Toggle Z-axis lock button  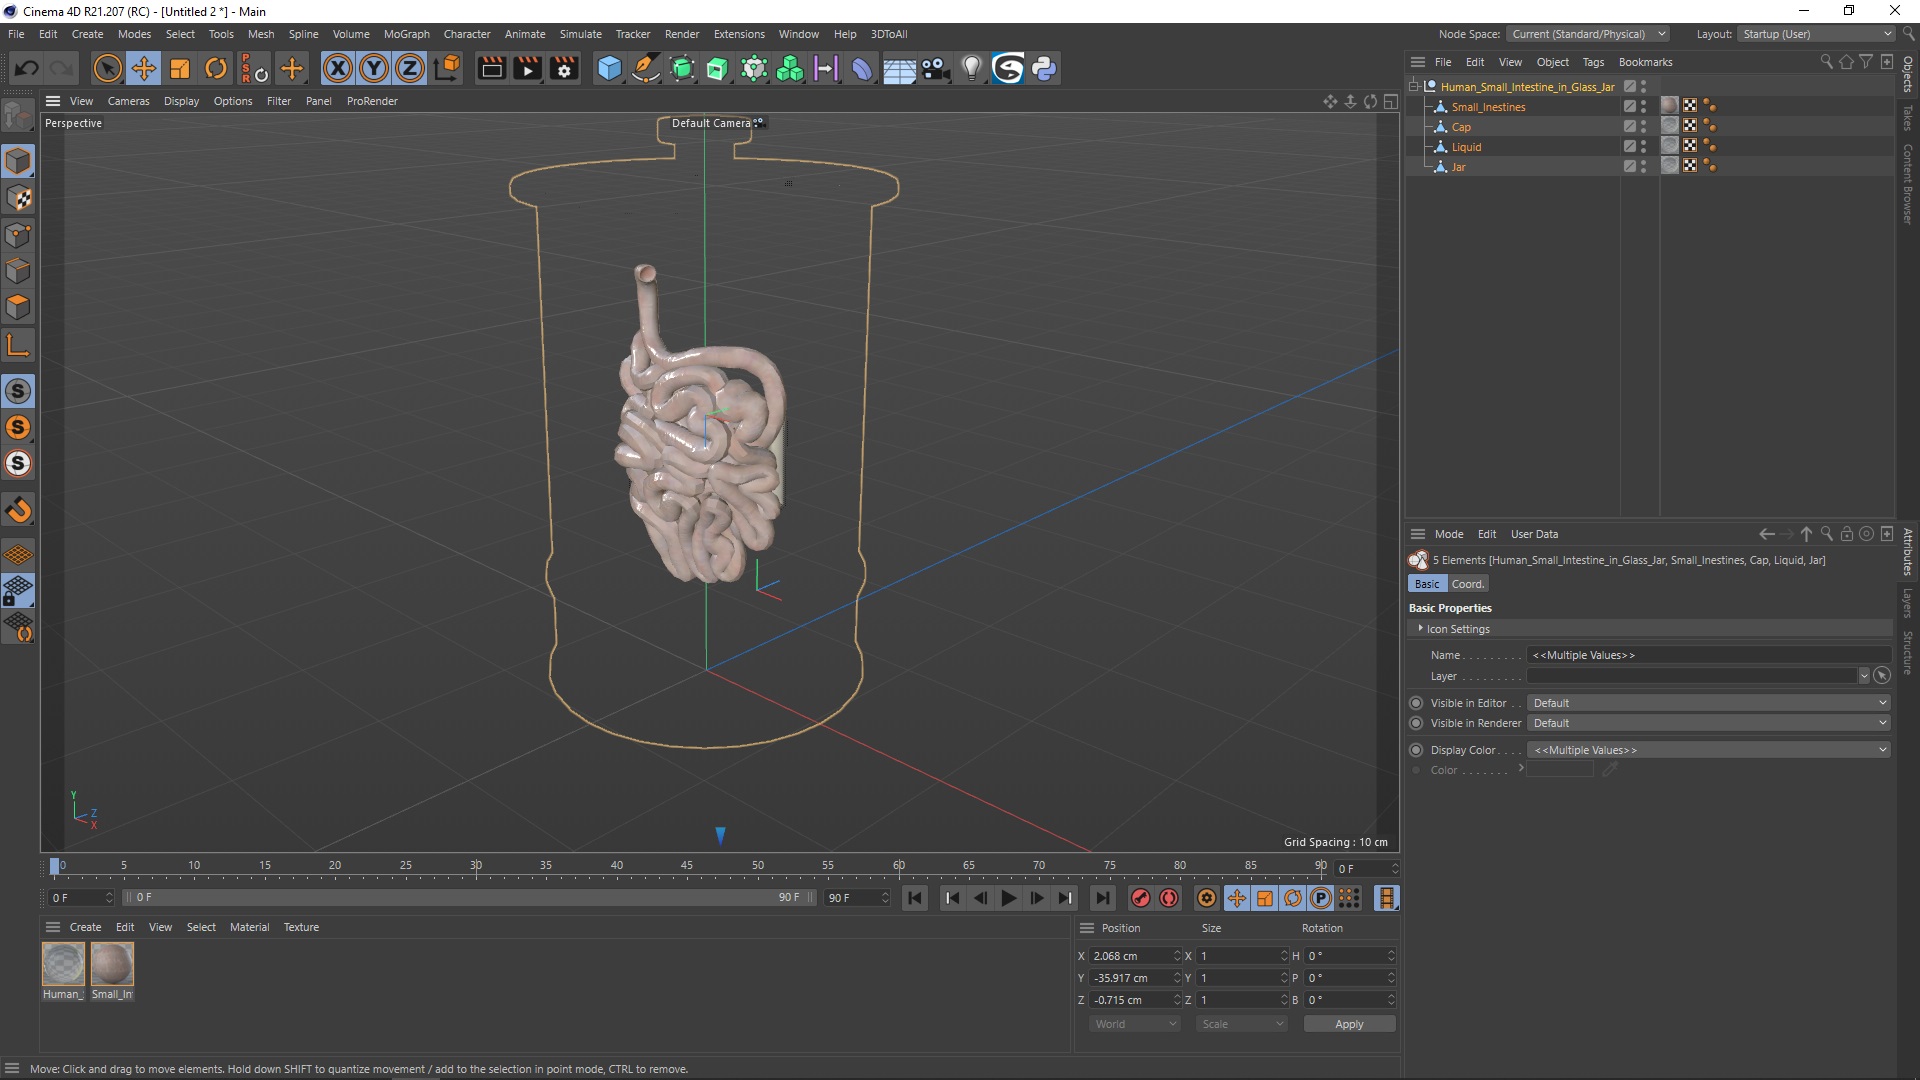pos(410,68)
